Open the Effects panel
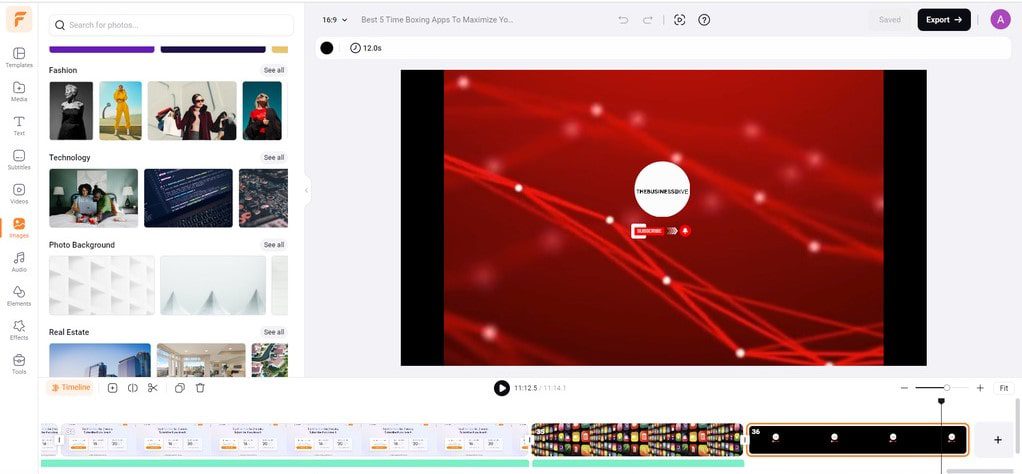 point(19,328)
